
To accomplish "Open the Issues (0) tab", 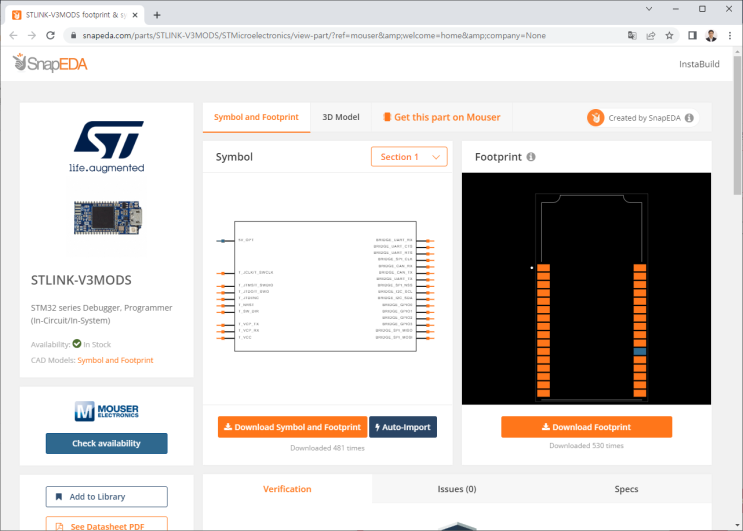I will click(457, 489).
